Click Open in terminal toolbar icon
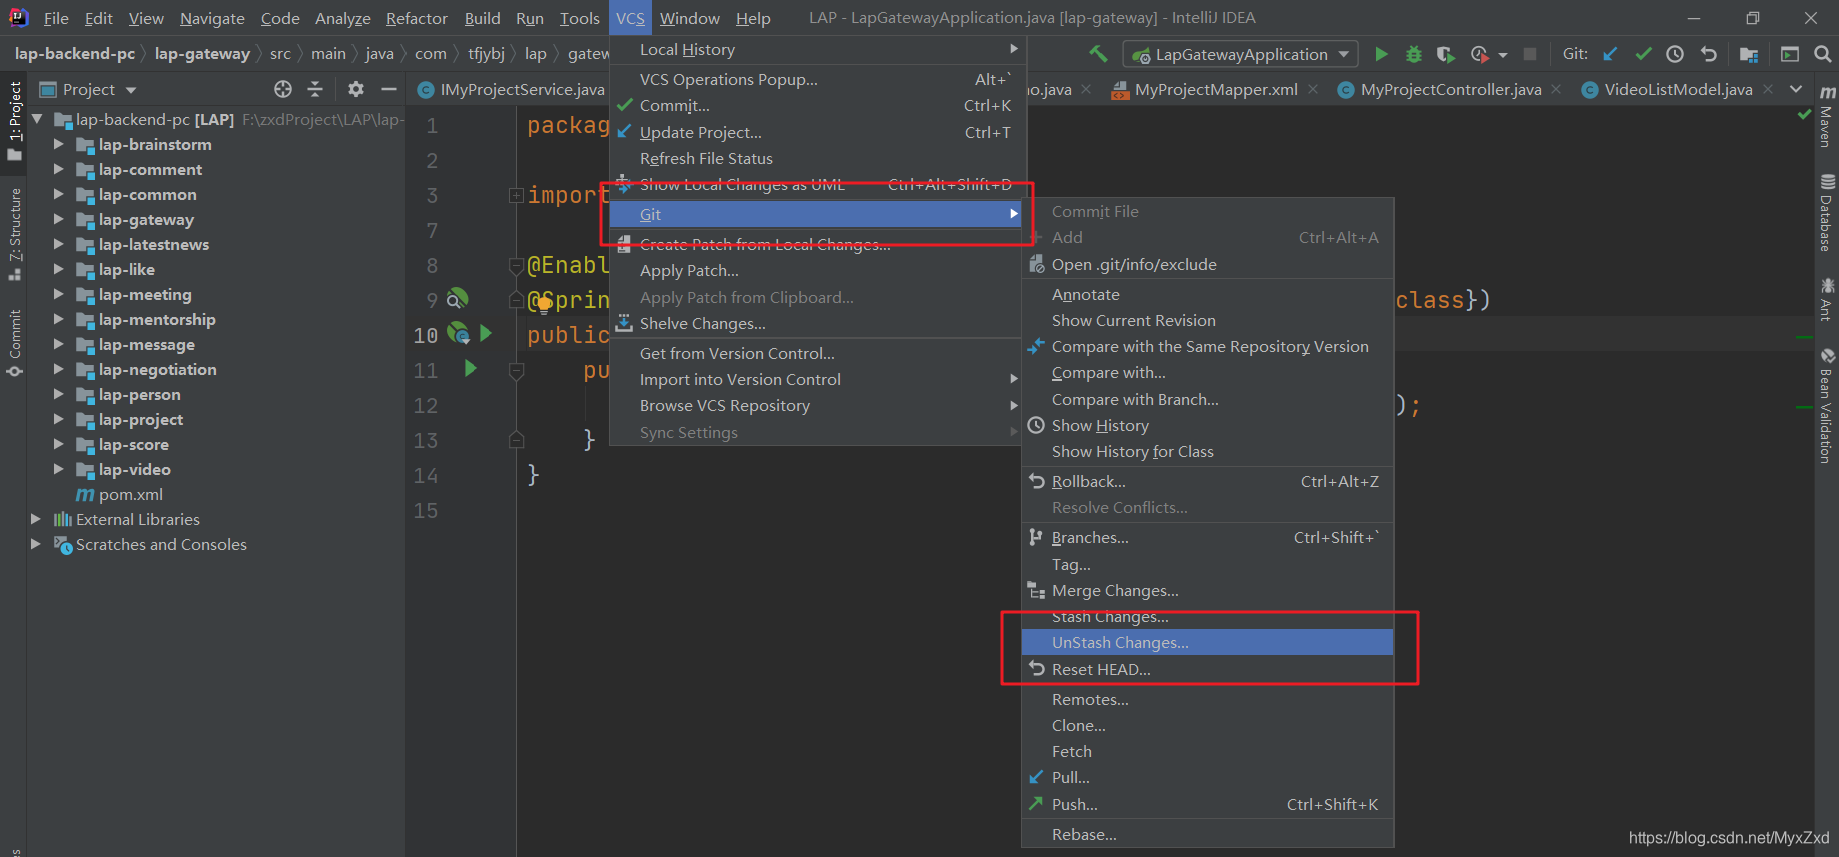The height and width of the screenshot is (857, 1839). 1790,54
